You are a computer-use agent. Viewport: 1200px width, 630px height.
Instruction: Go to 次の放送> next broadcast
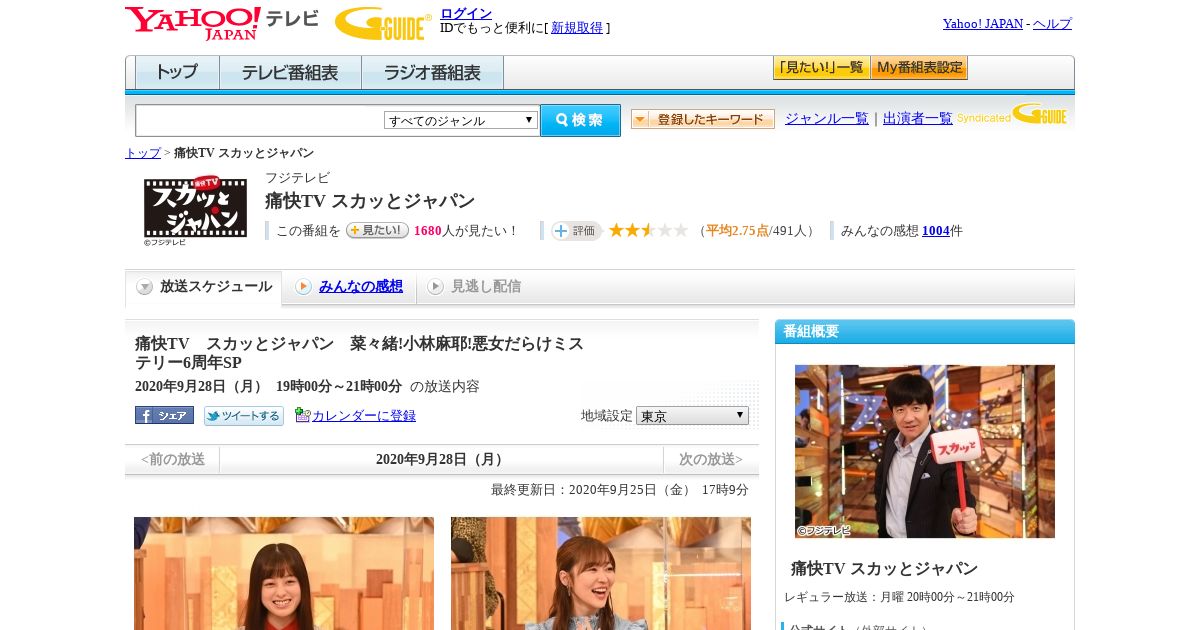(x=711, y=460)
